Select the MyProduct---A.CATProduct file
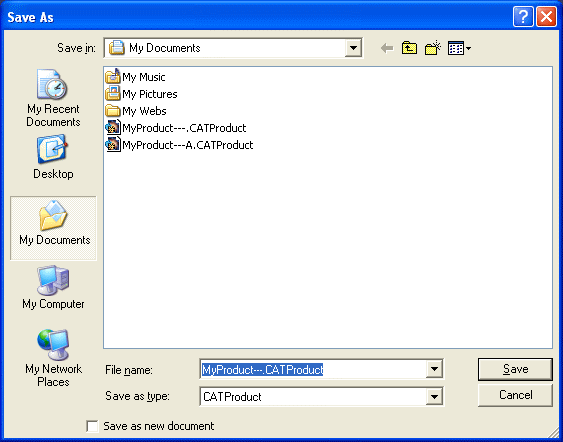 click(179, 145)
